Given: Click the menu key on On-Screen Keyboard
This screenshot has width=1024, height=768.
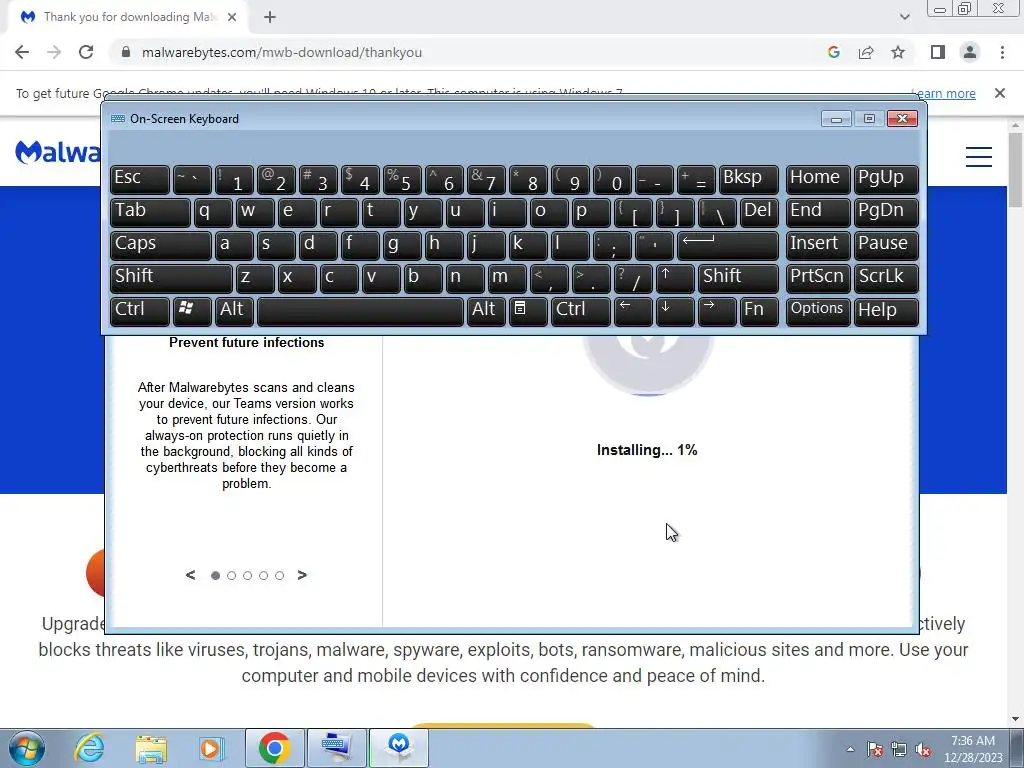Looking at the screenshot, I should pos(528,310).
